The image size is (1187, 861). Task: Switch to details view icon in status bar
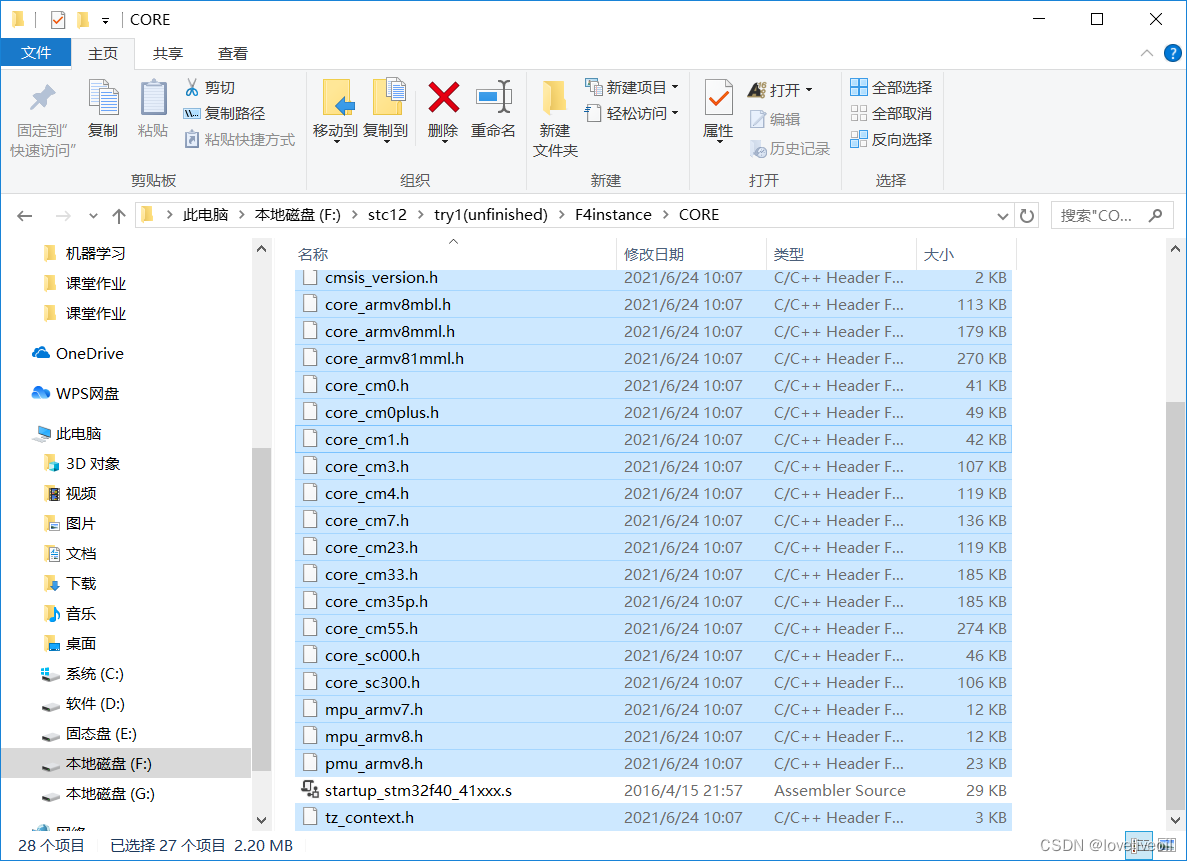click(1139, 846)
